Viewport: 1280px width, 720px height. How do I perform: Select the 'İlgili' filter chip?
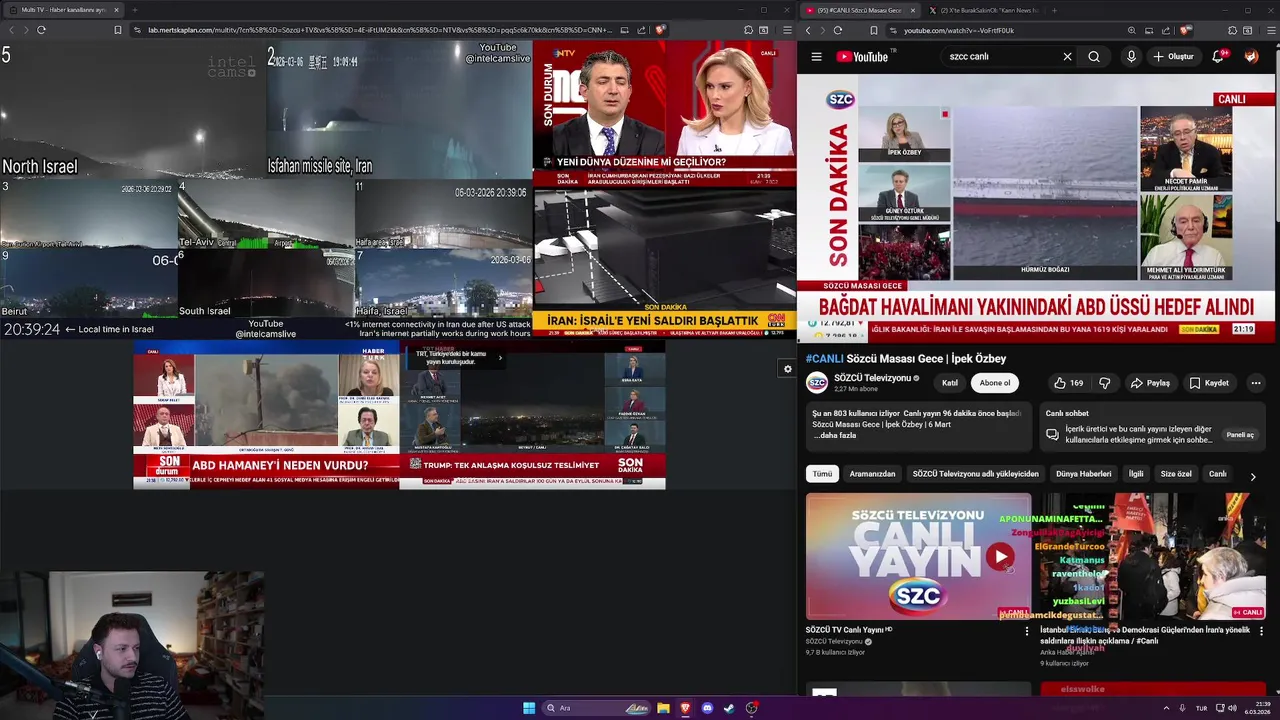[x=1136, y=474]
